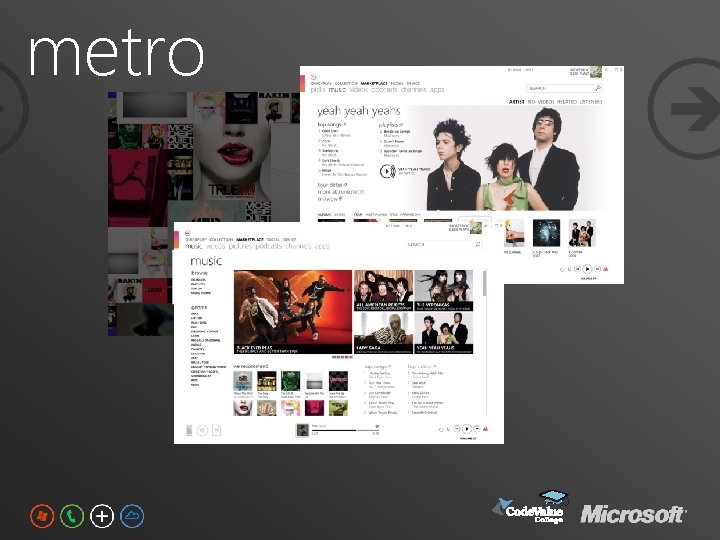Skip to previous track in artist window

tap(578, 269)
